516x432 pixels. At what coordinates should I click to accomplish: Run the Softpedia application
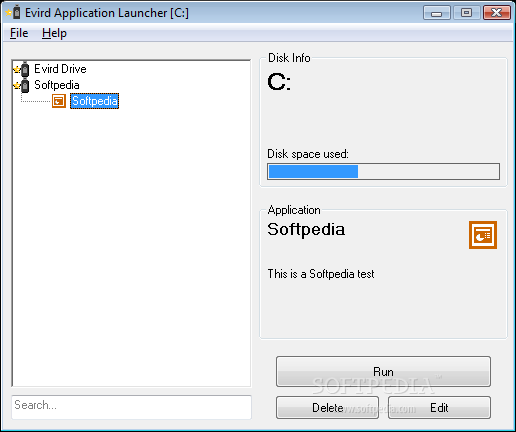(x=383, y=372)
